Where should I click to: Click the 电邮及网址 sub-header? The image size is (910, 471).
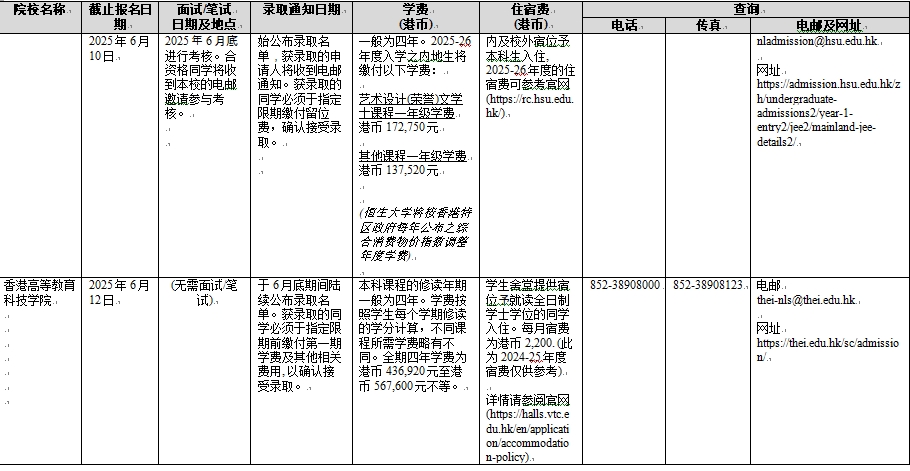pos(829,25)
